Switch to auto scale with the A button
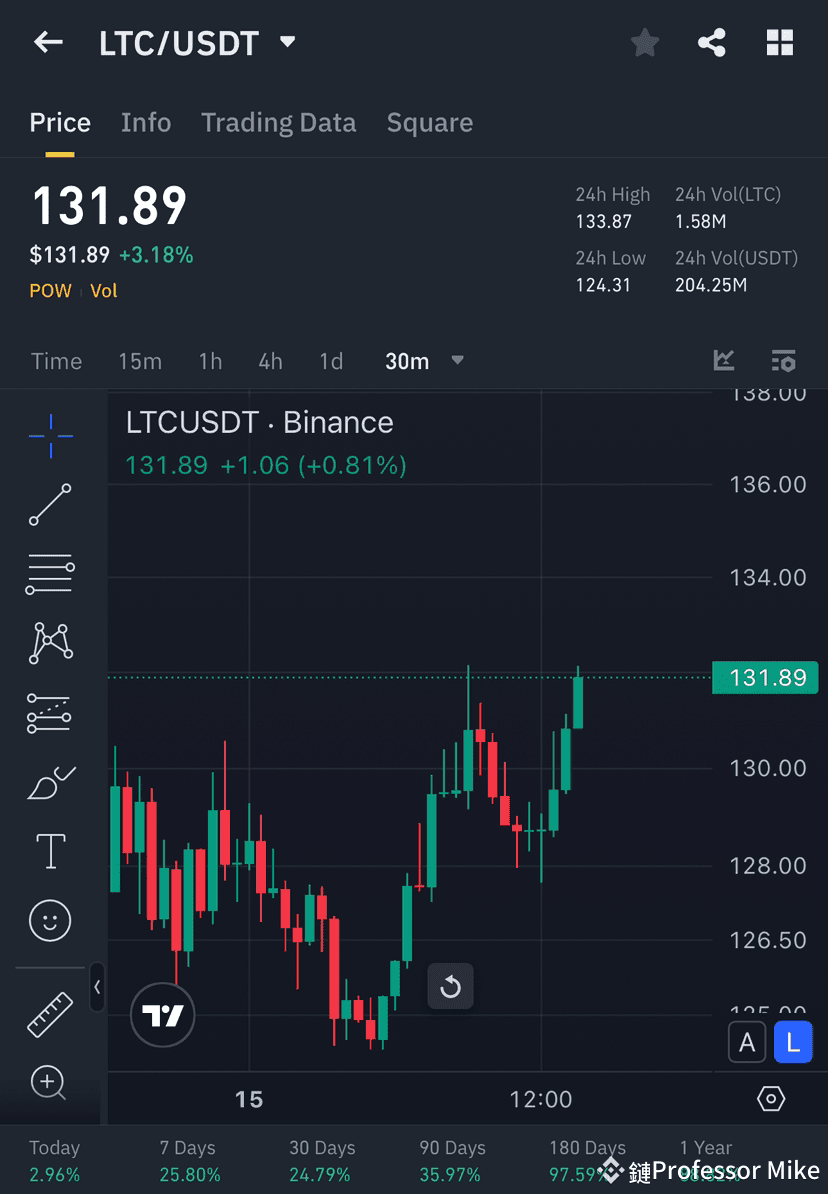Viewport: 828px width, 1194px height. point(747,1042)
